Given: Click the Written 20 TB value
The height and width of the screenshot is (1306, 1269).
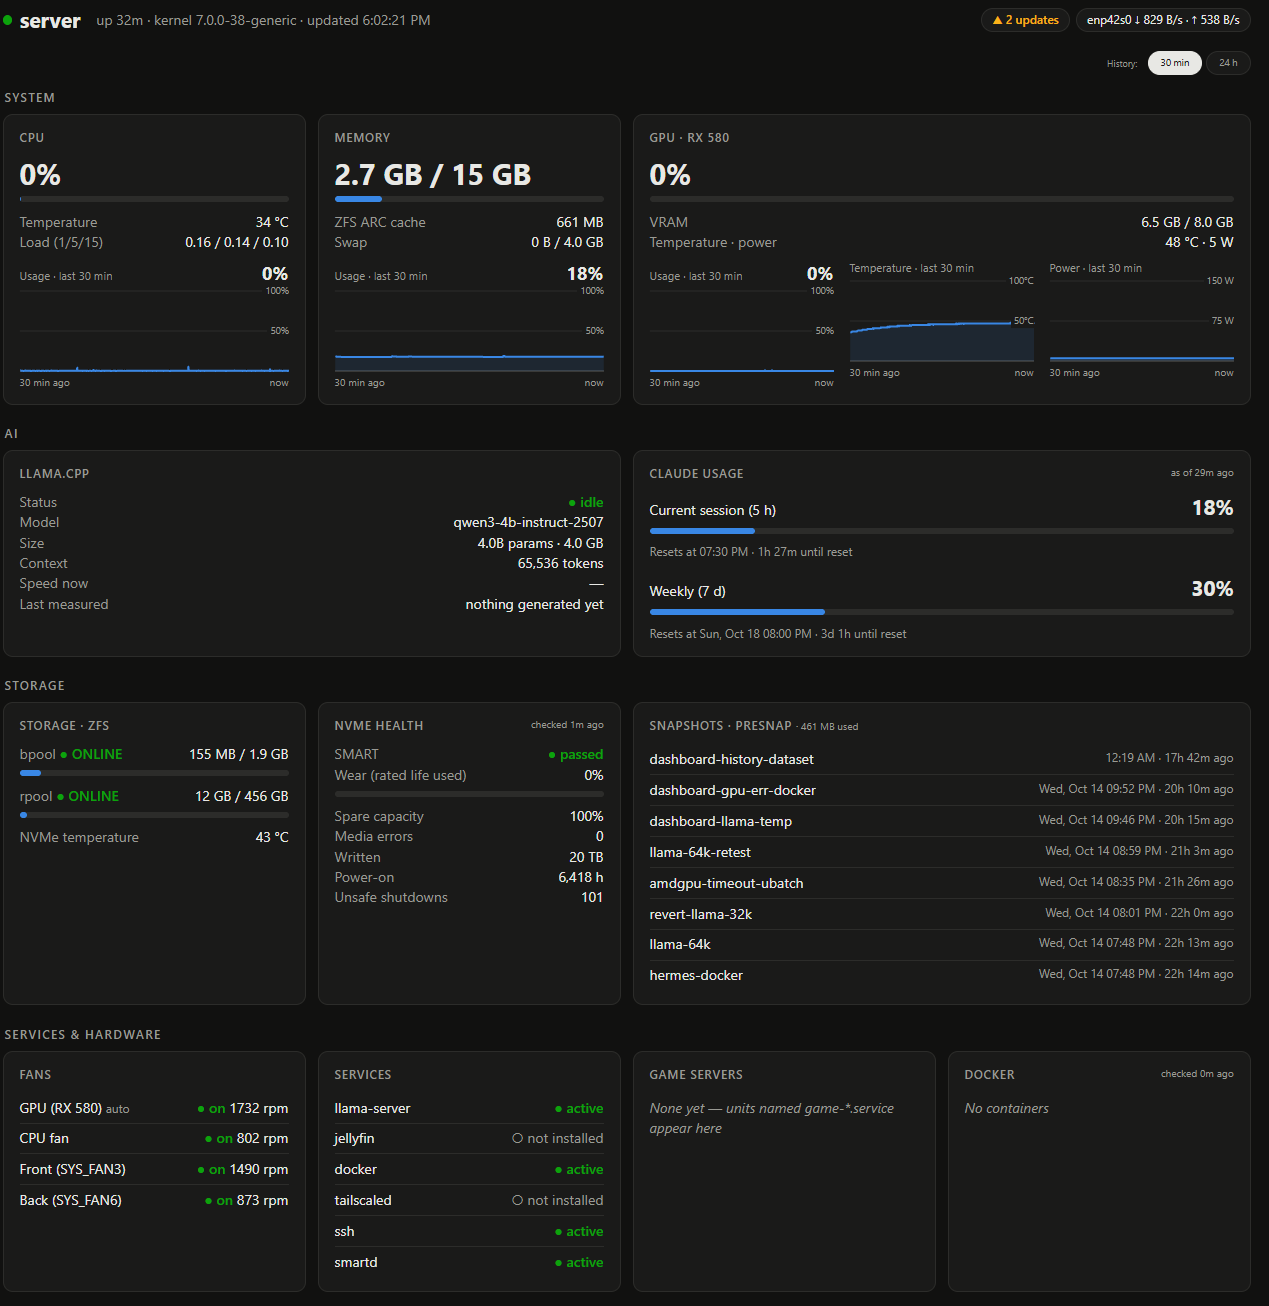Looking at the screenshot, I should click(x=586, y=858).
